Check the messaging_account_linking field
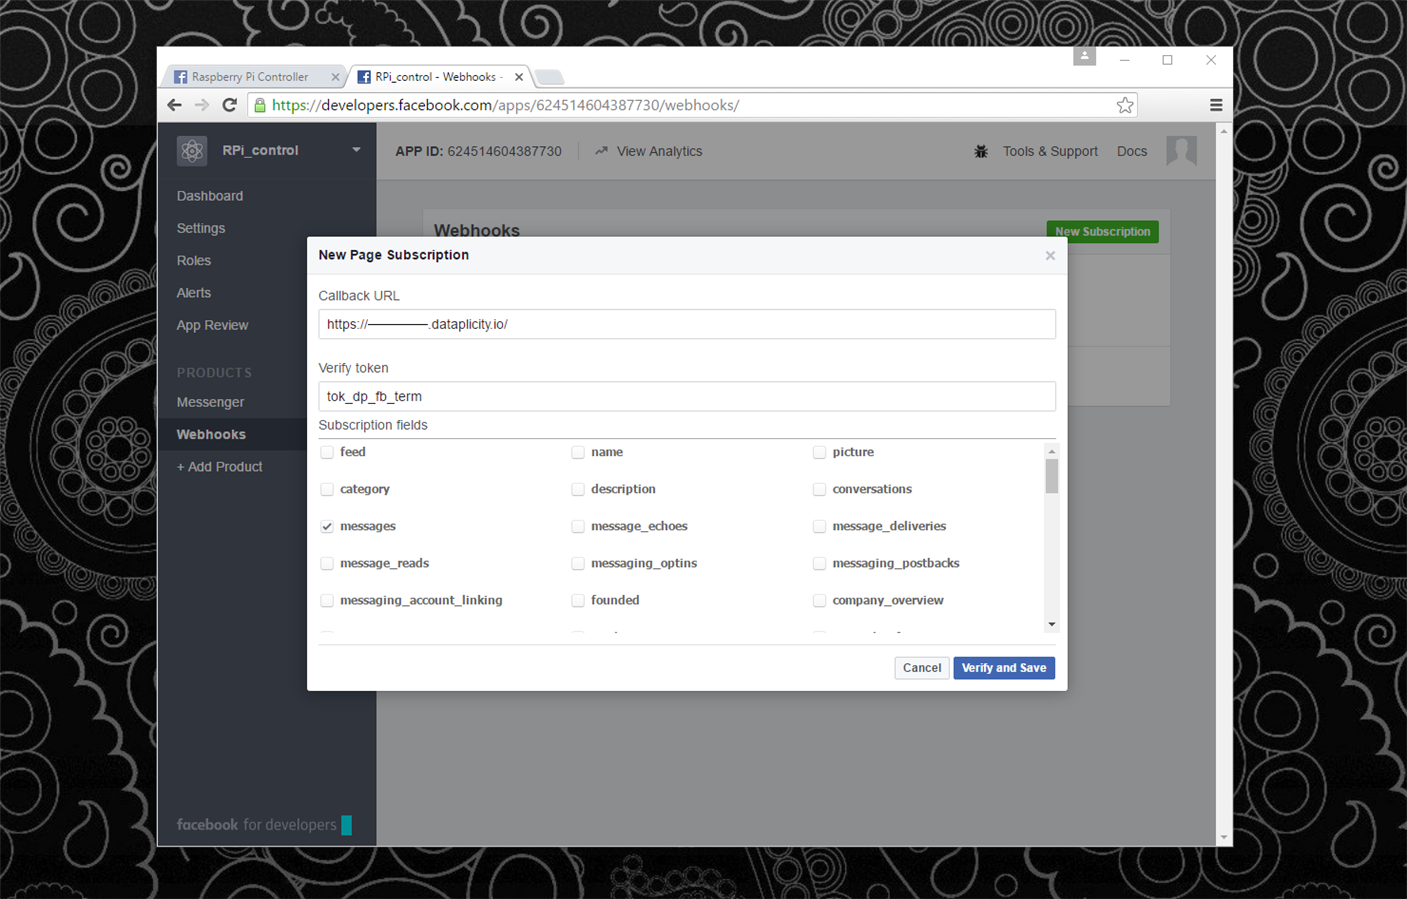1407x899 pixels. coord(327,601)
